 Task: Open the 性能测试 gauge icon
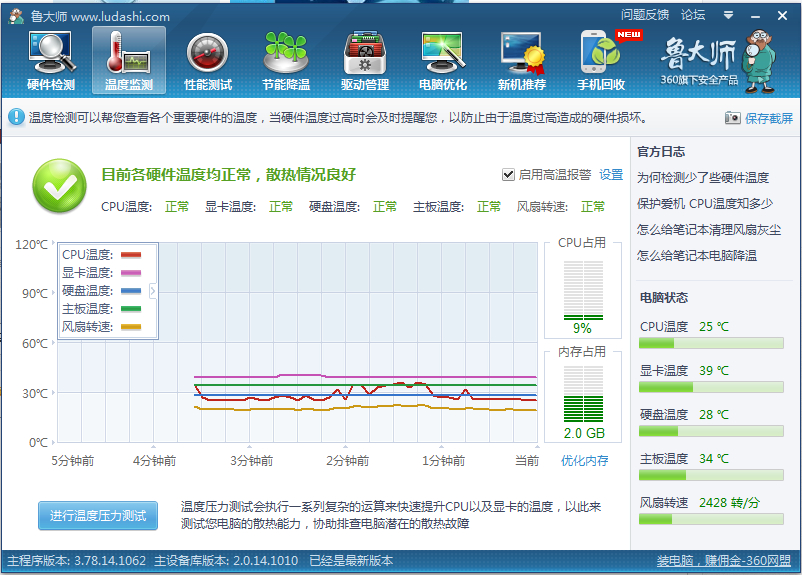coord(208,60)
